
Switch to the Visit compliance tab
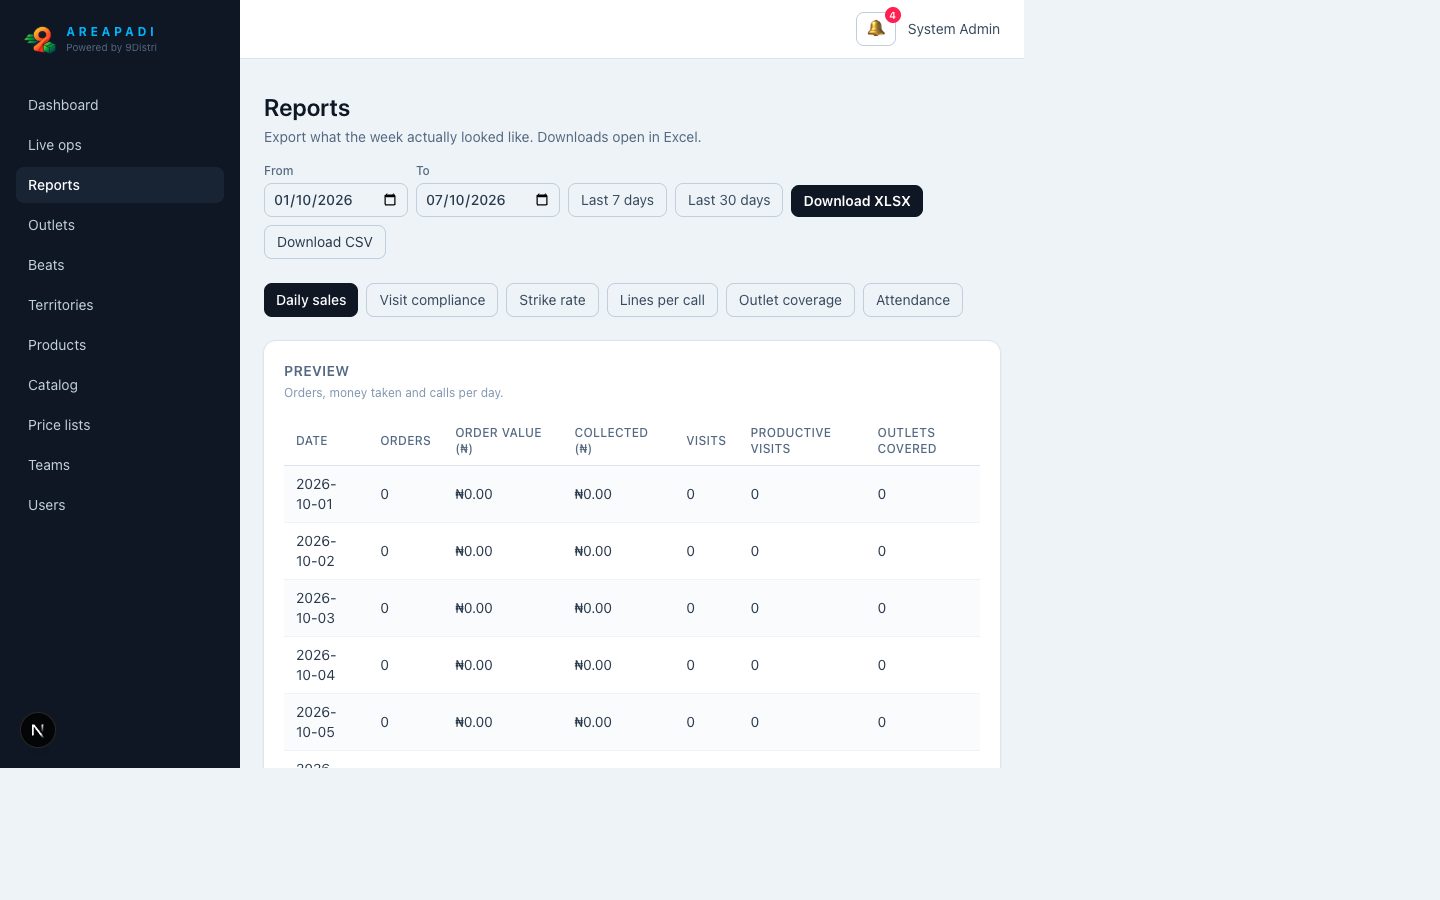point(432,300)
